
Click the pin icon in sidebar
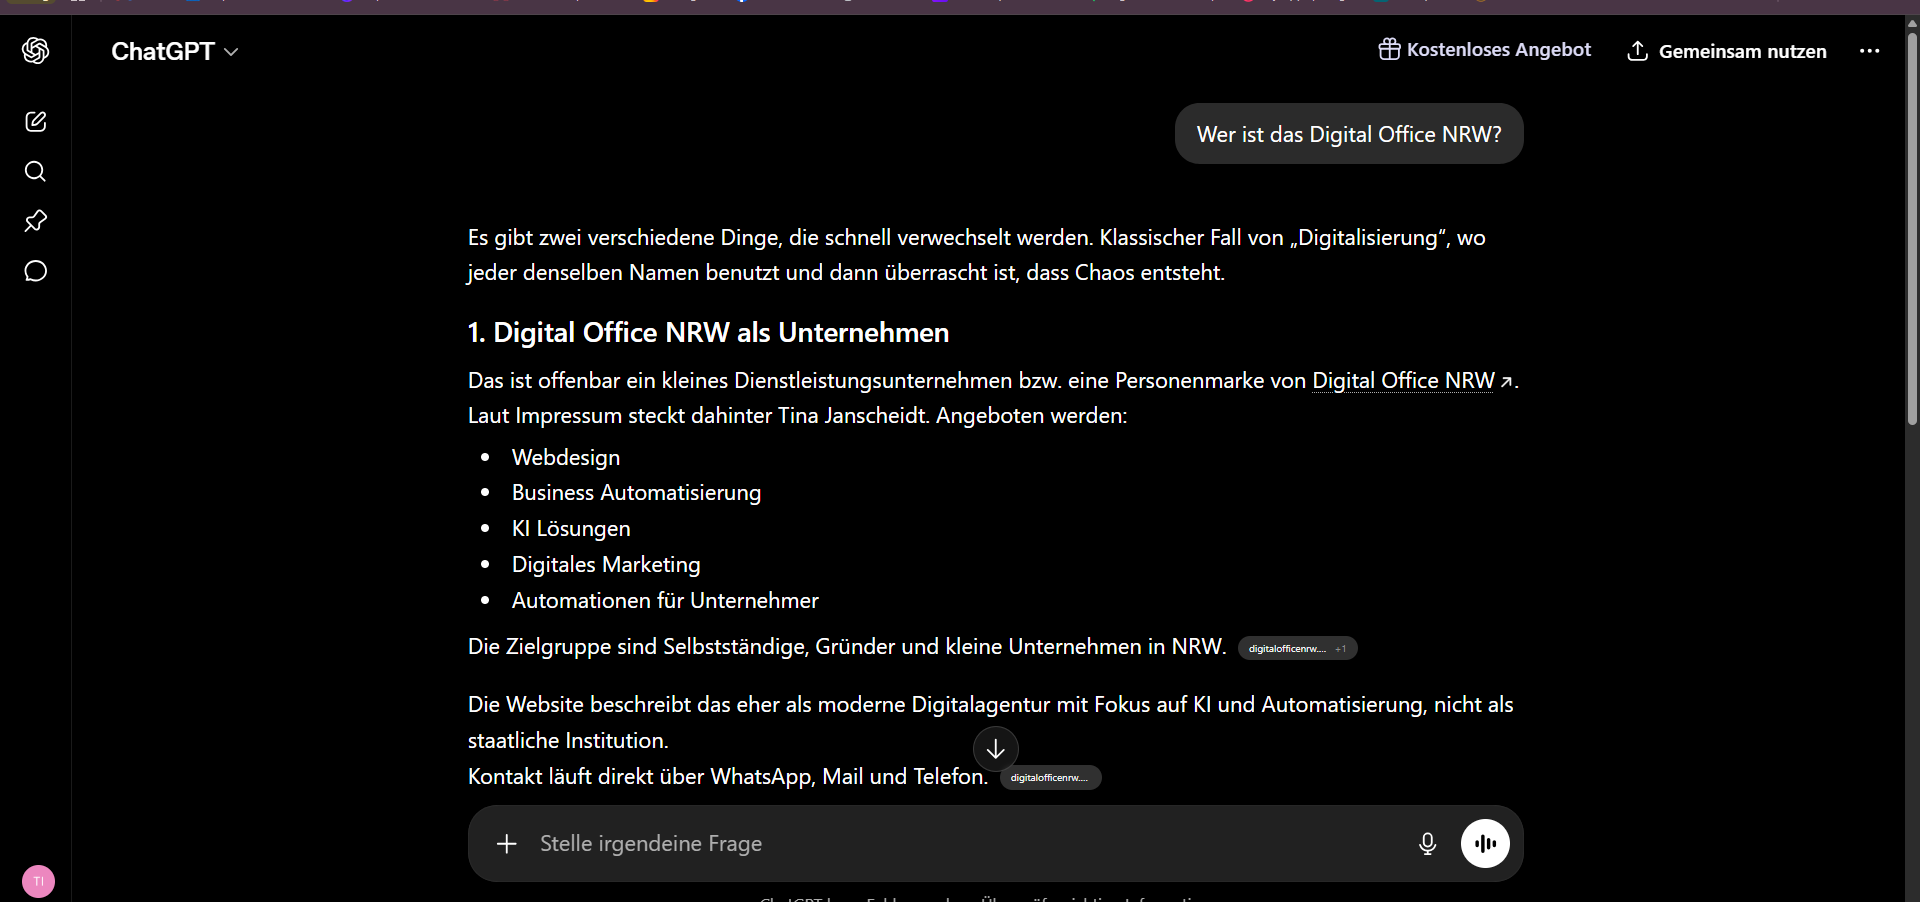(x=36, y=221)
